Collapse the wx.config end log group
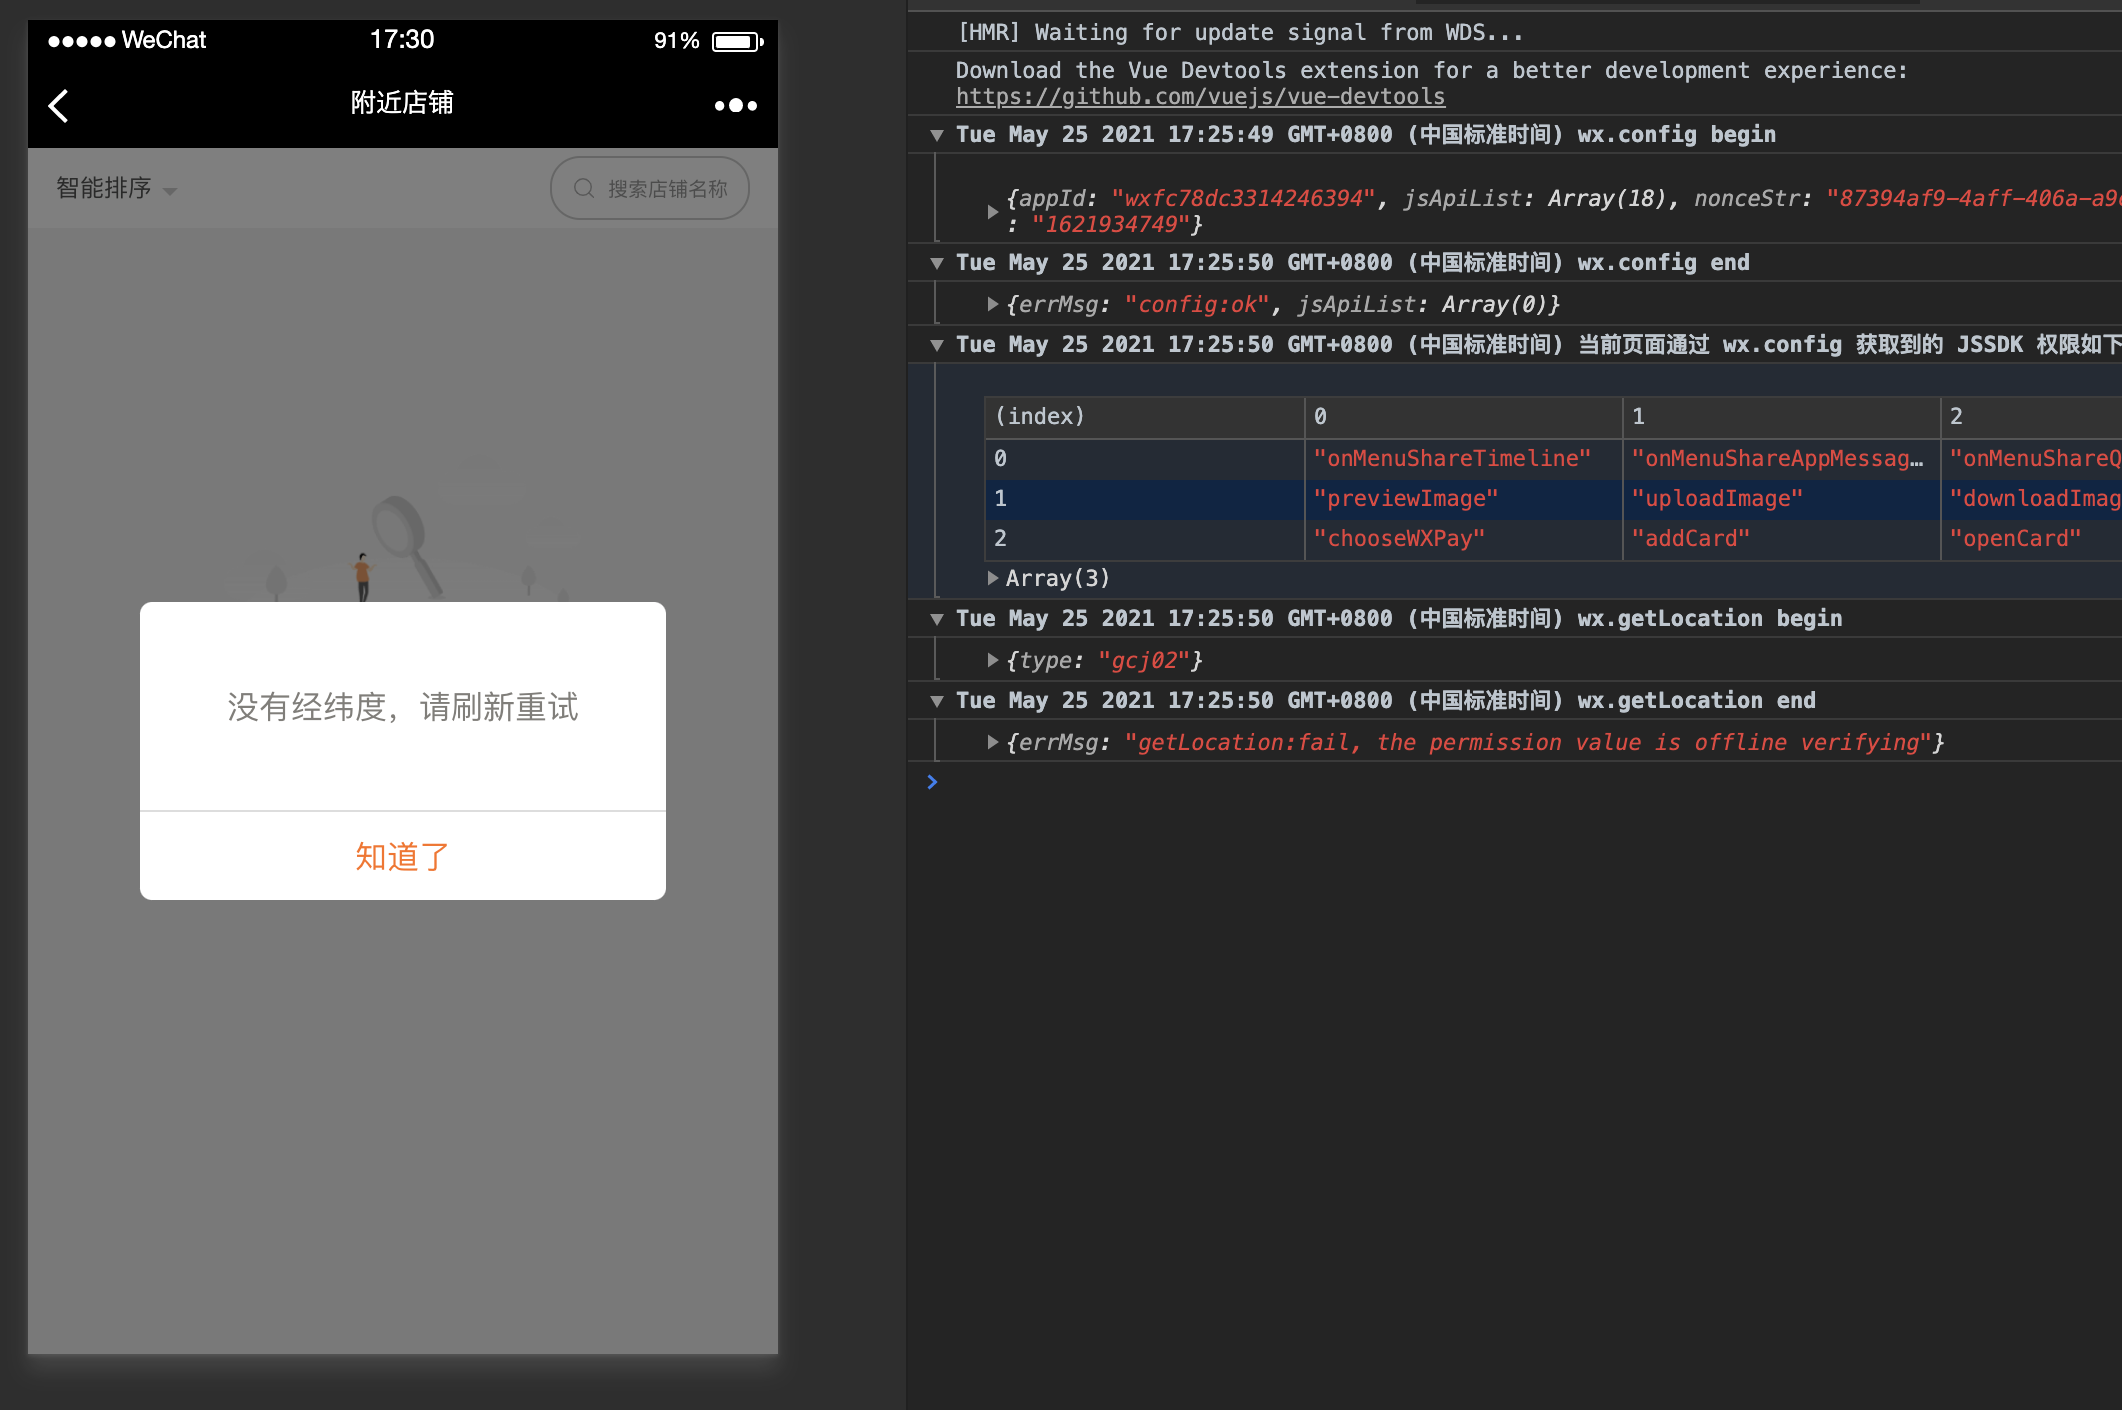Image resolution: width=2122 pixels, height=1410 pixels. point(937,263)
